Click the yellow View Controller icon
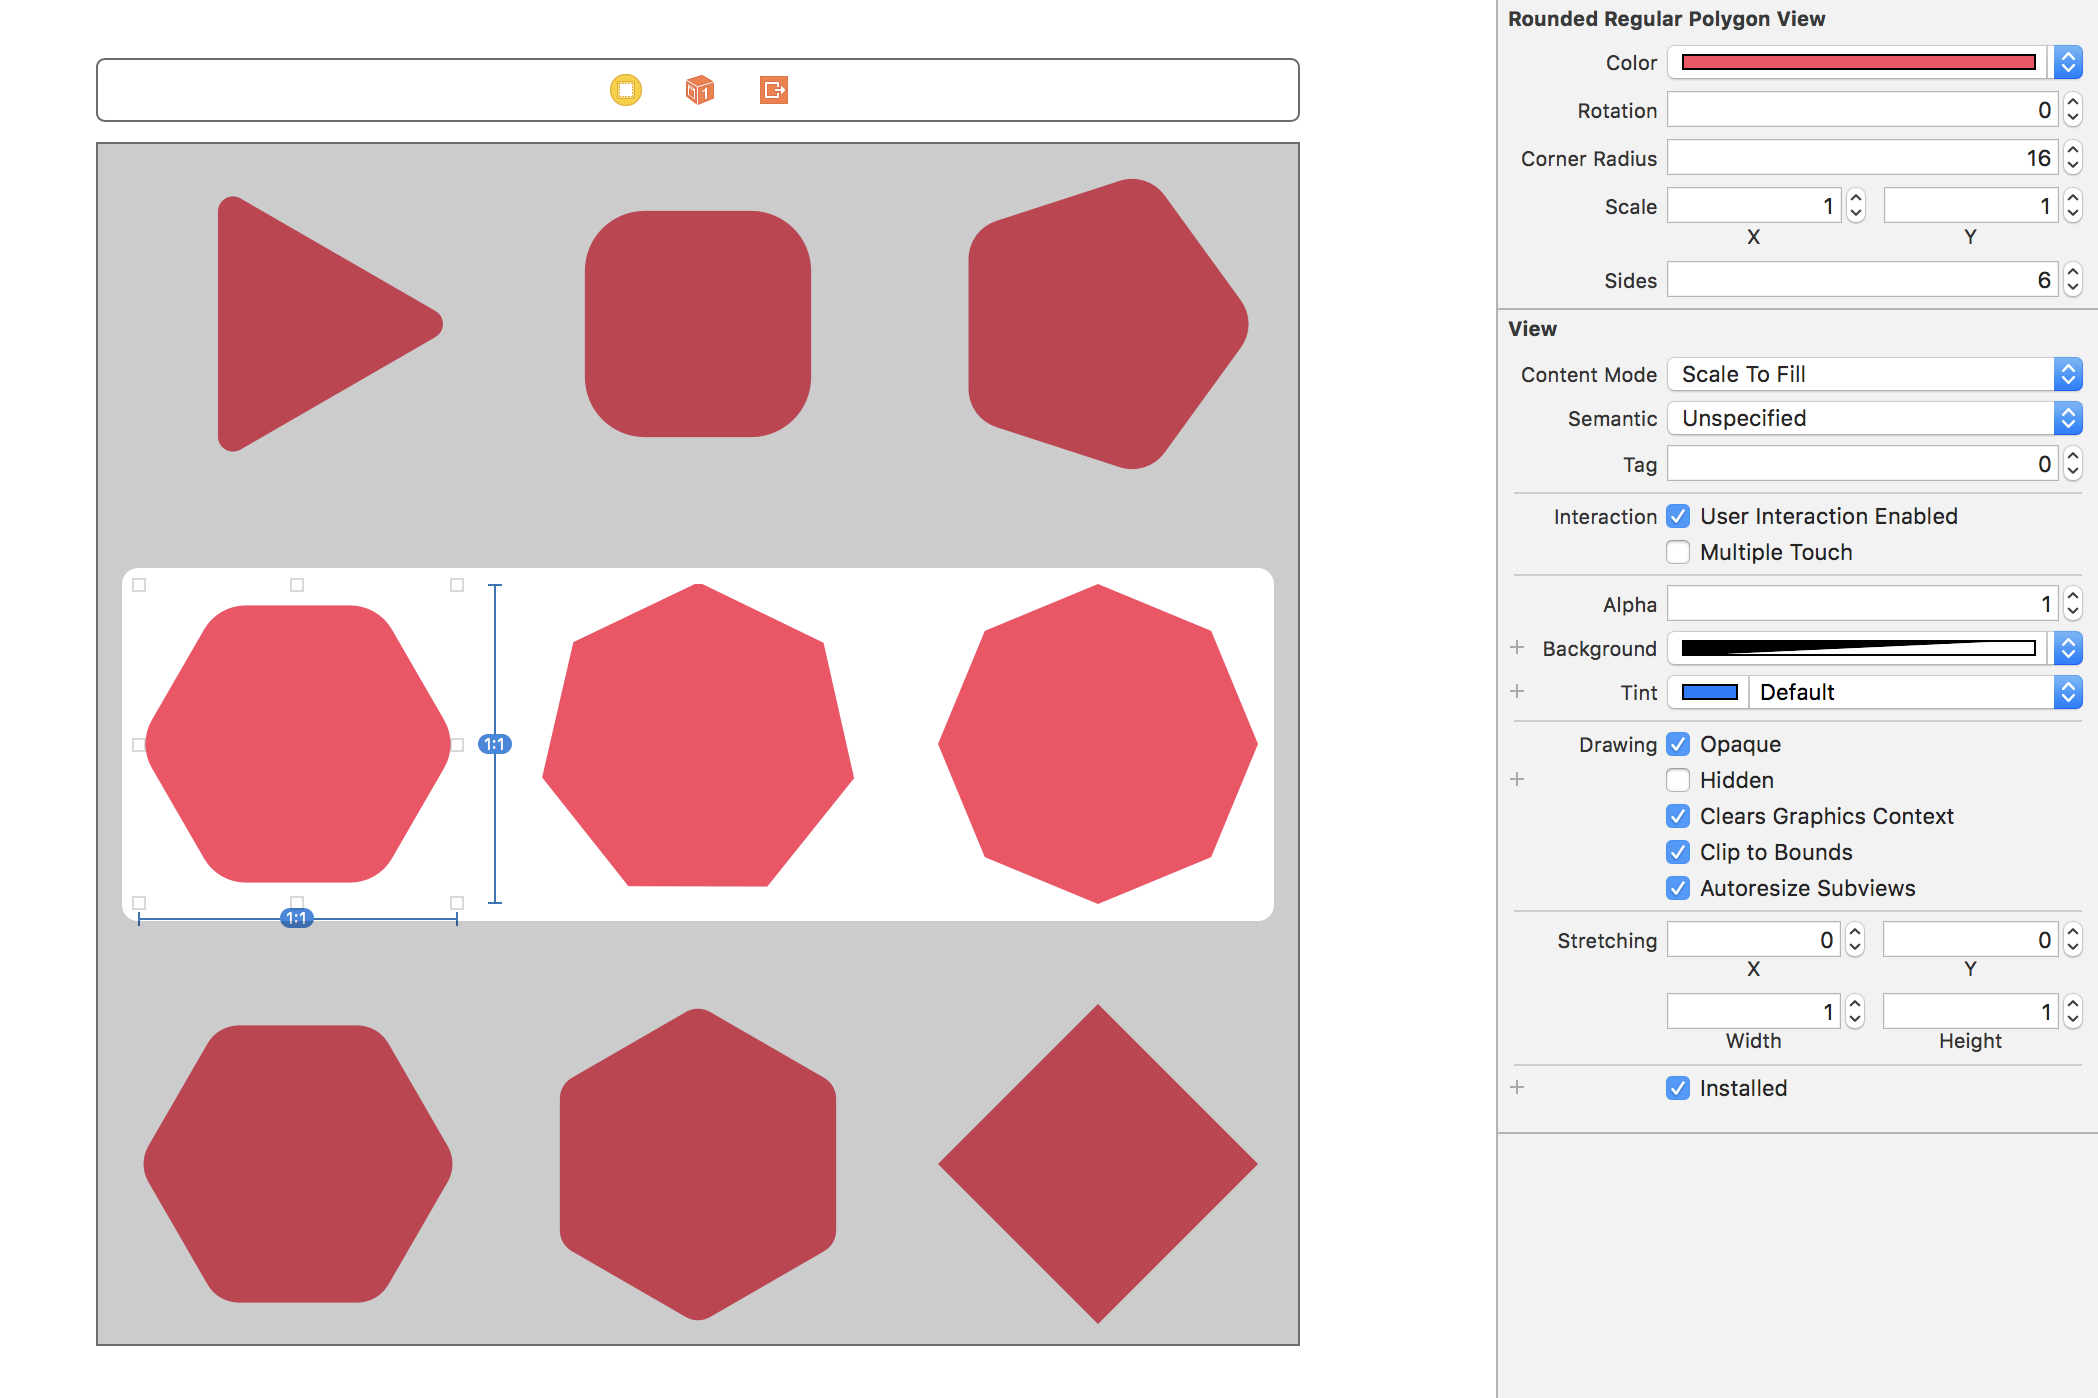Screen dimensions: 2098x1398 pos(626,90)
